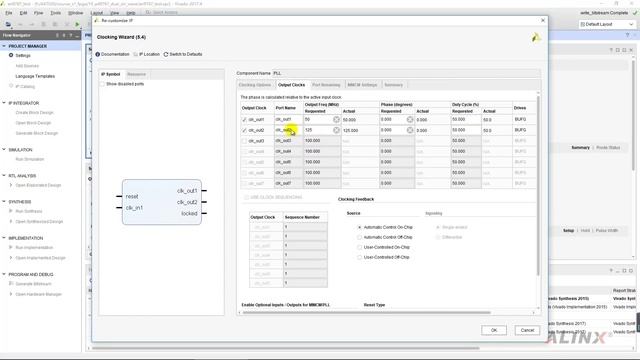Click the Documentation info icon
Viewport: 640px width, 360px height.
[x=98, y=54]
